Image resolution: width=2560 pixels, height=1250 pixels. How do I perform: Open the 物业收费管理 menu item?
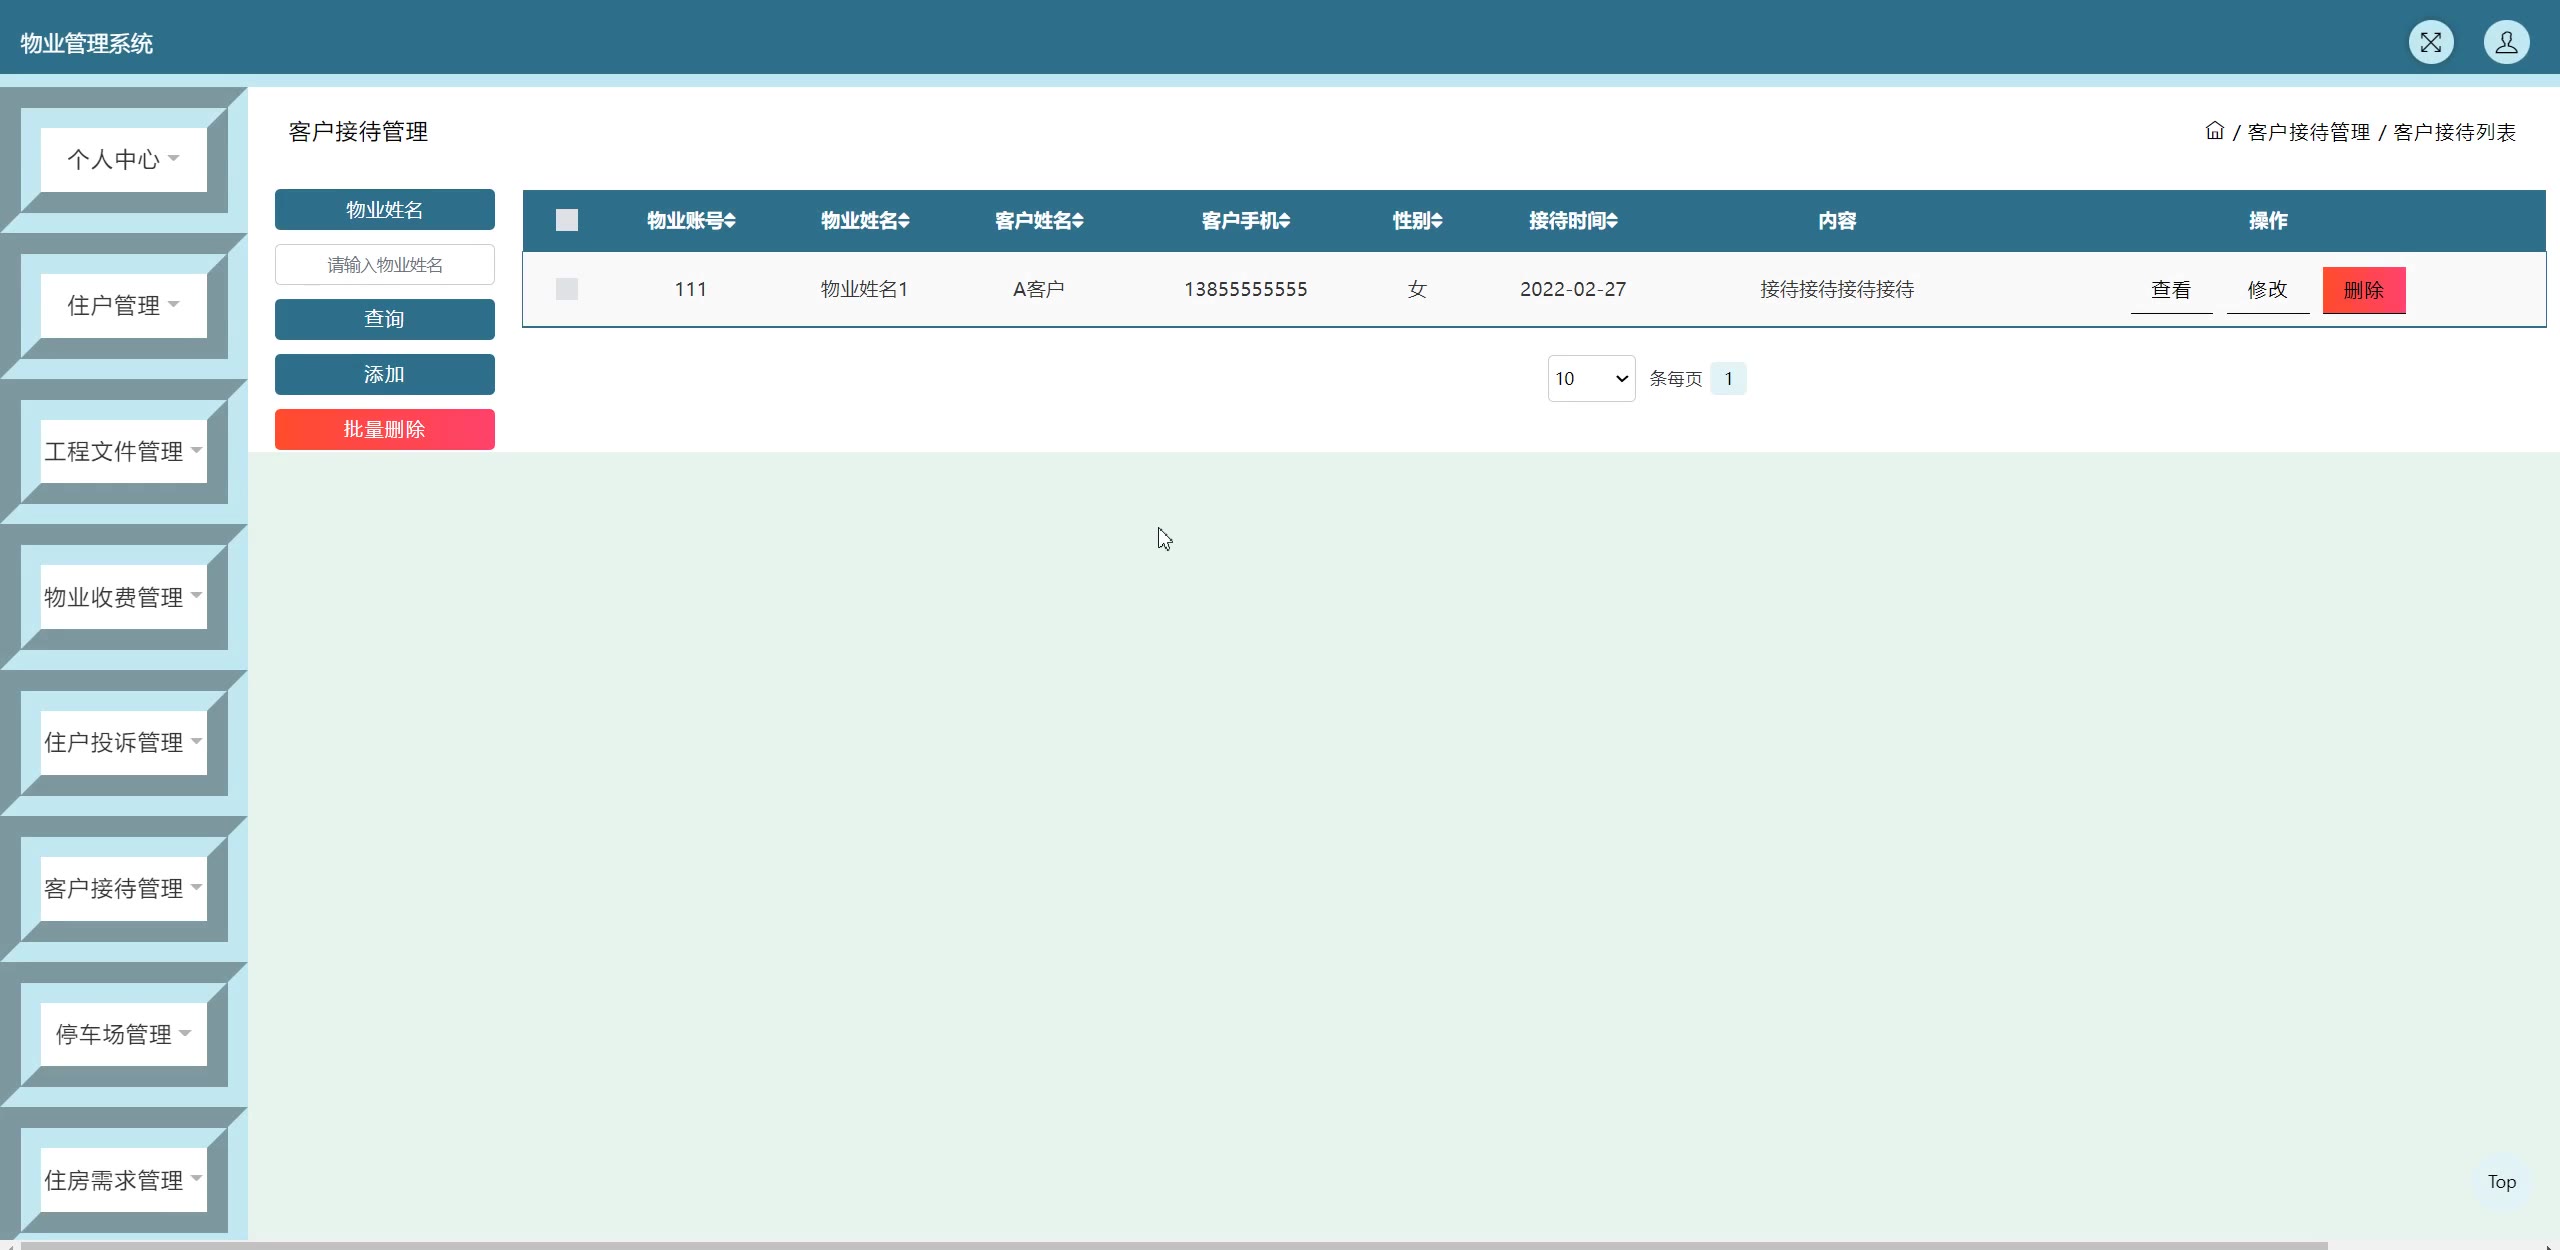[x=123, y=597]
